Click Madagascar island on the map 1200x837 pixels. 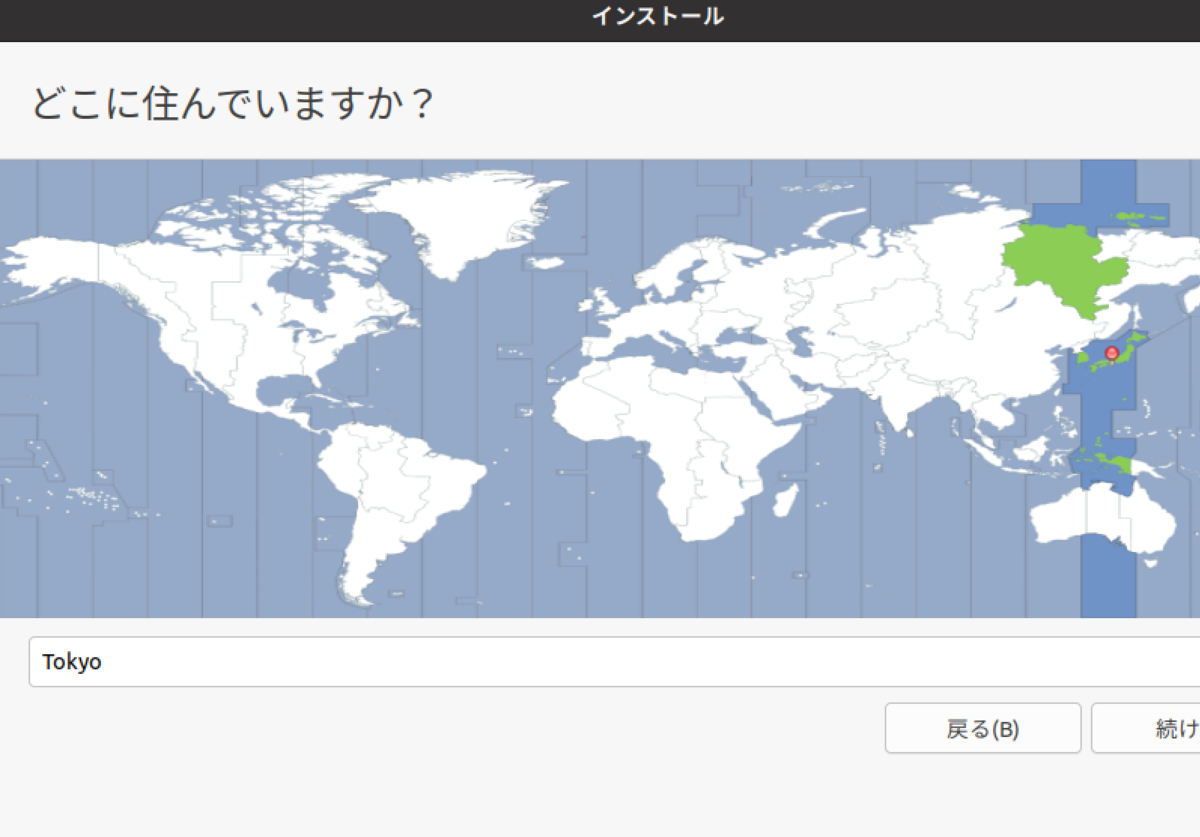787,501
